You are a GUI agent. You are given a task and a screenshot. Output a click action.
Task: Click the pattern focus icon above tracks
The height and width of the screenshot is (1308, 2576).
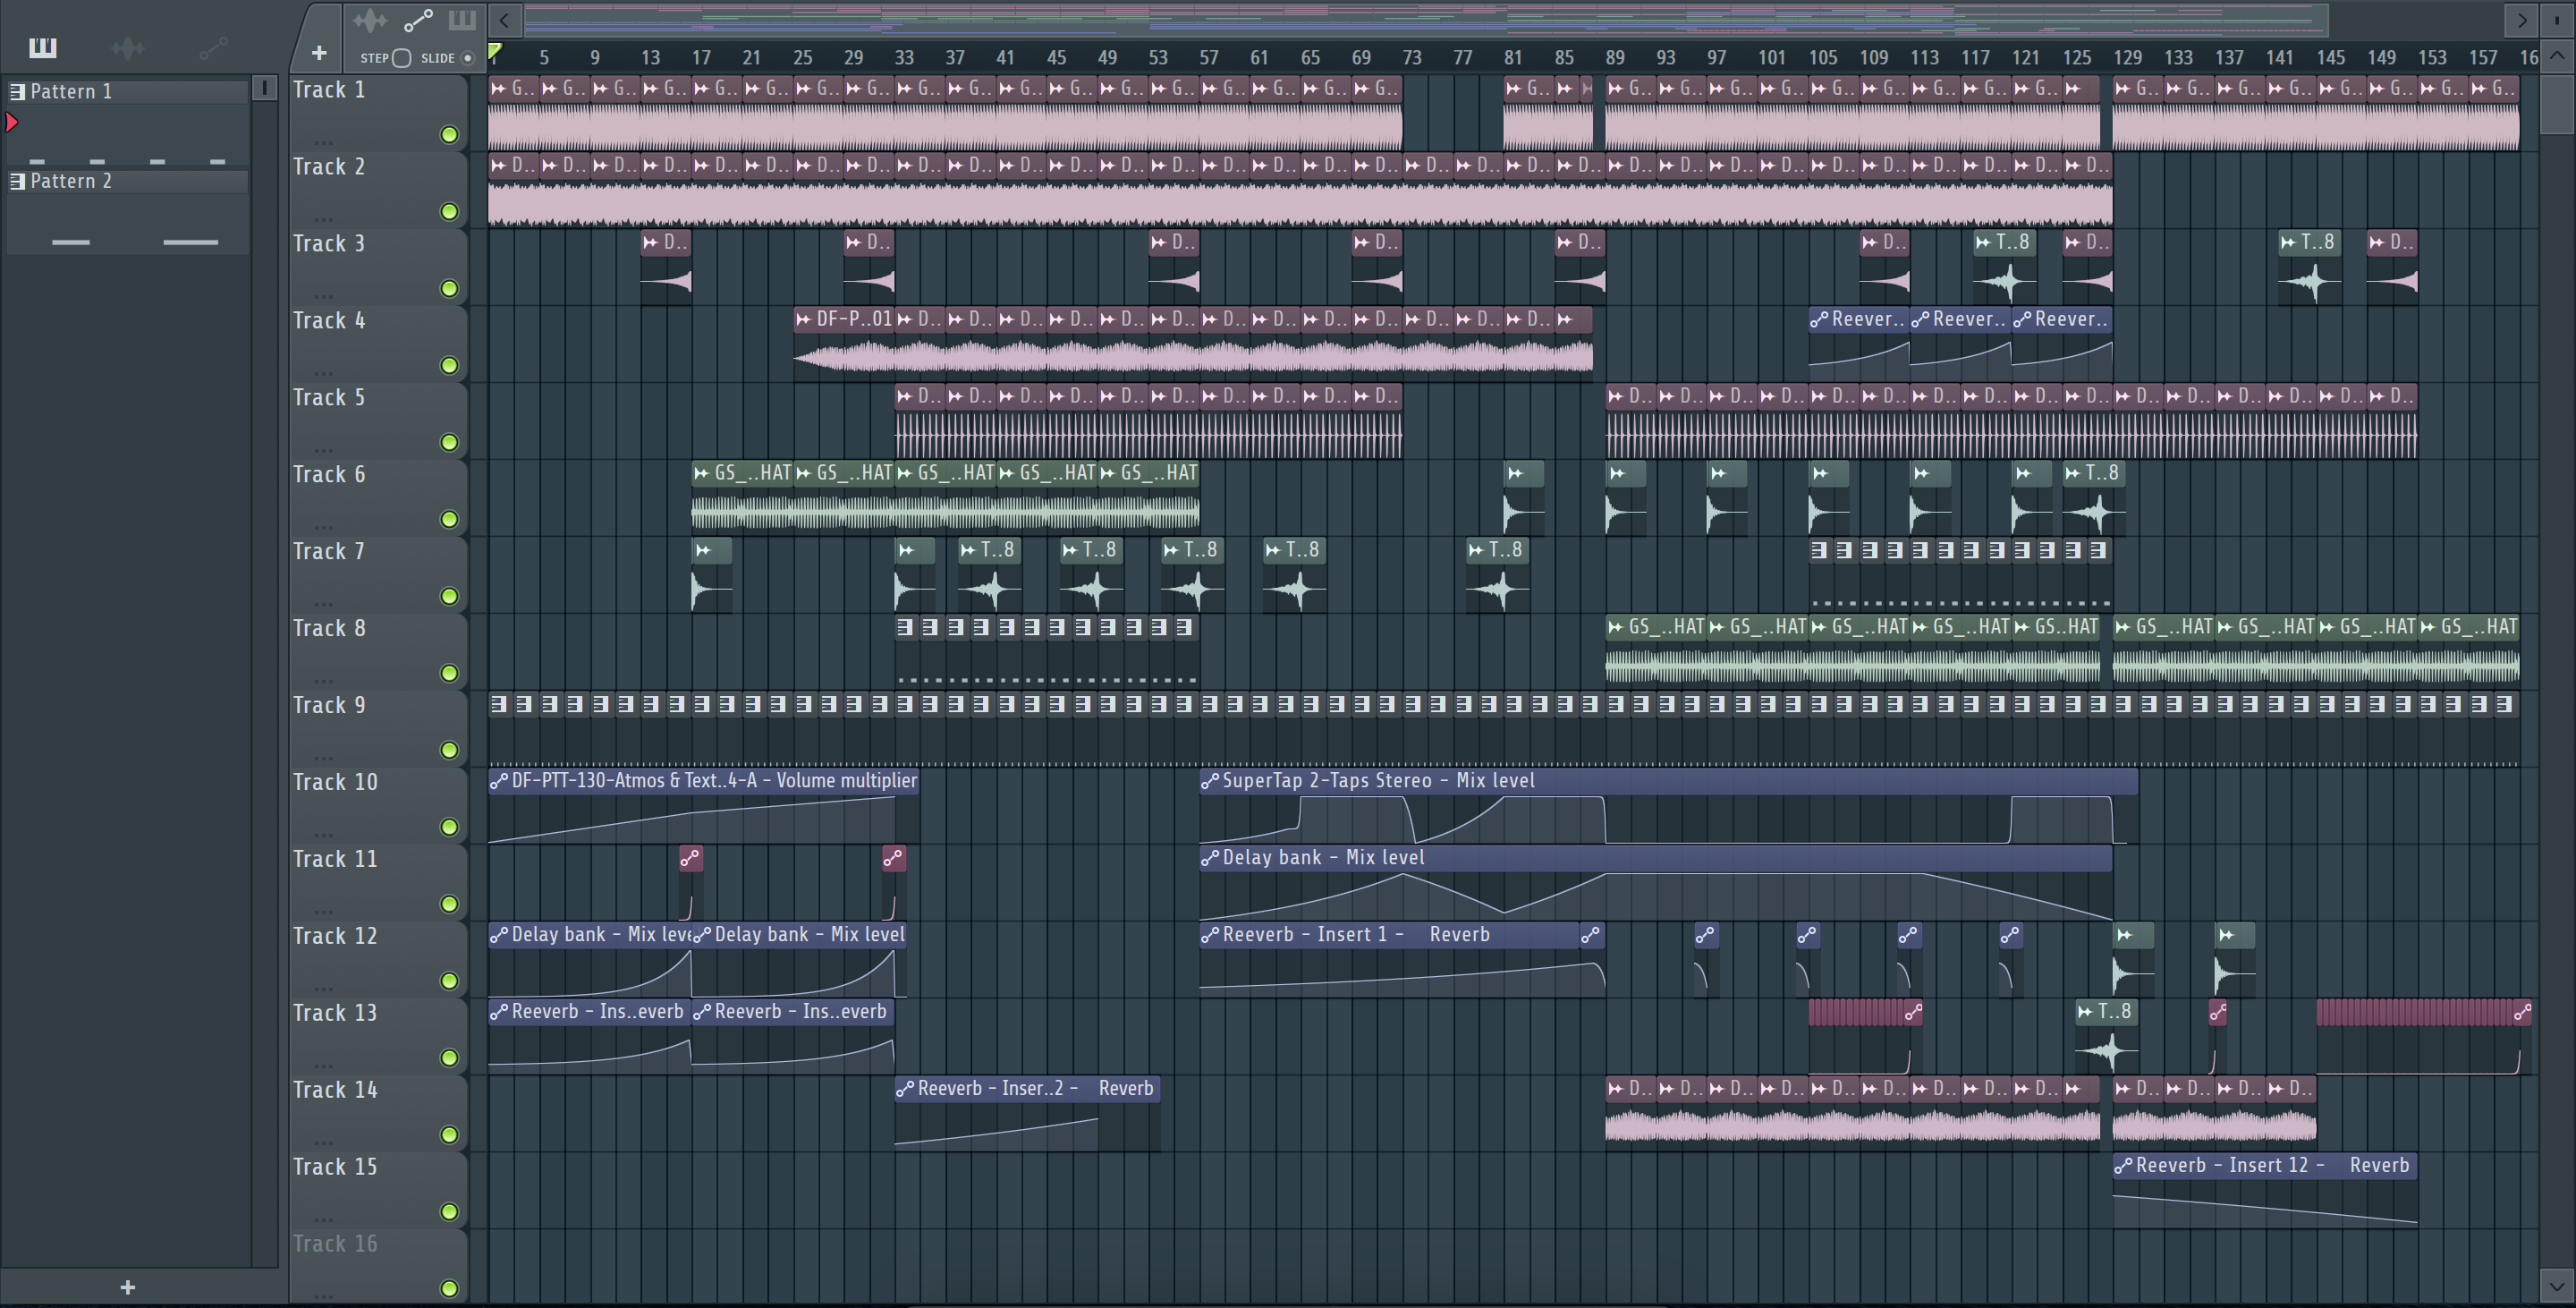462,20
